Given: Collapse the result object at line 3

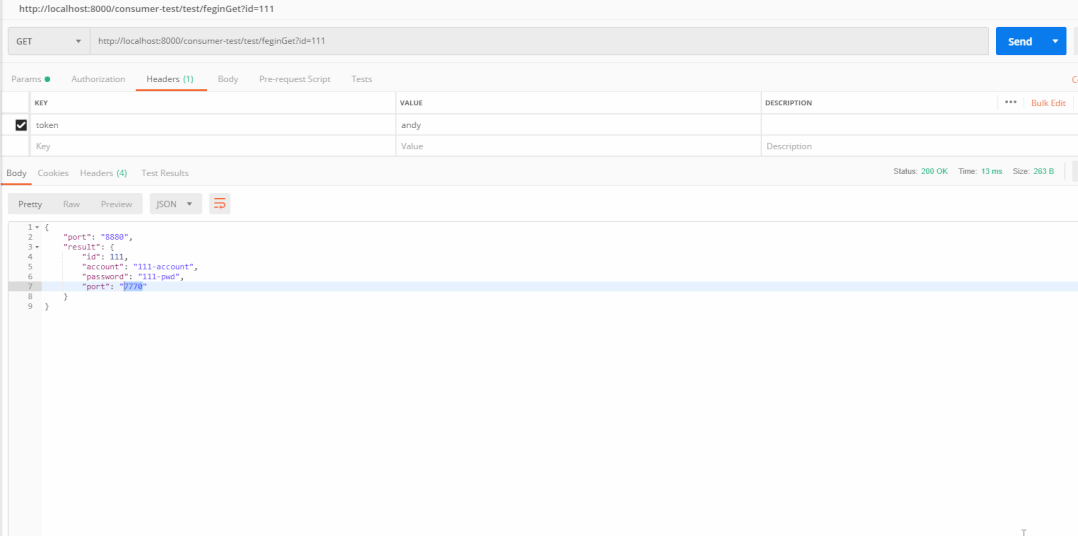Looking at the screenshot, I should tap(37, 247).
